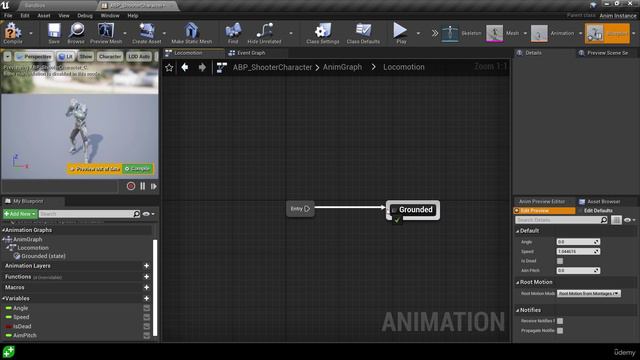
Task: Switch to Blueprint editor mode
Action: (x=607, y=33)
